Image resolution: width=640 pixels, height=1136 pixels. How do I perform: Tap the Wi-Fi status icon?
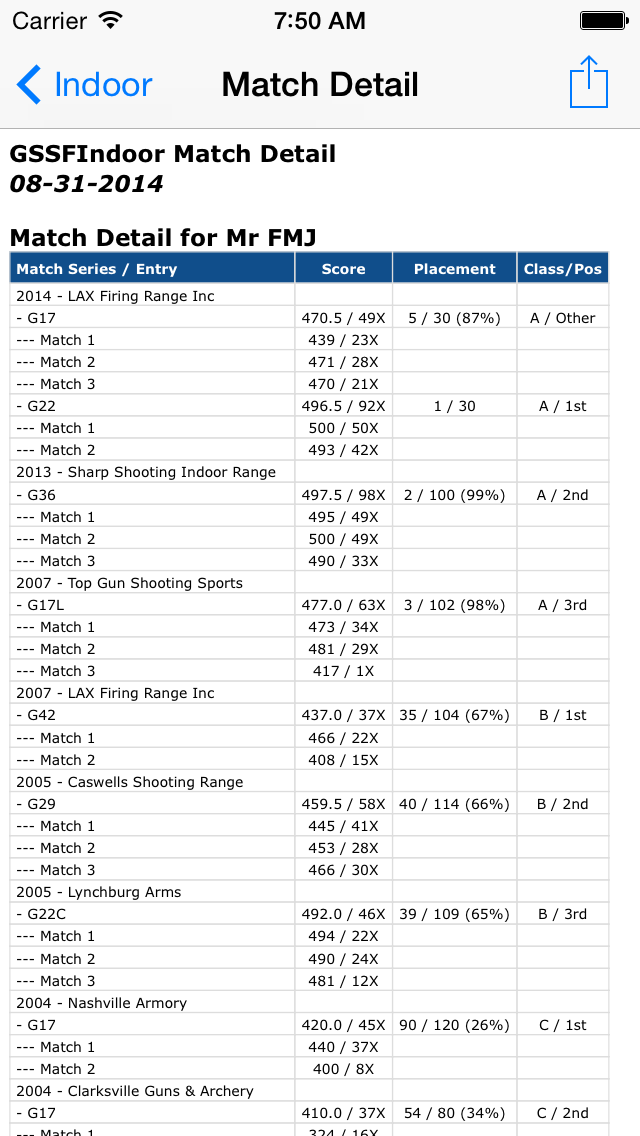(110, 20)
